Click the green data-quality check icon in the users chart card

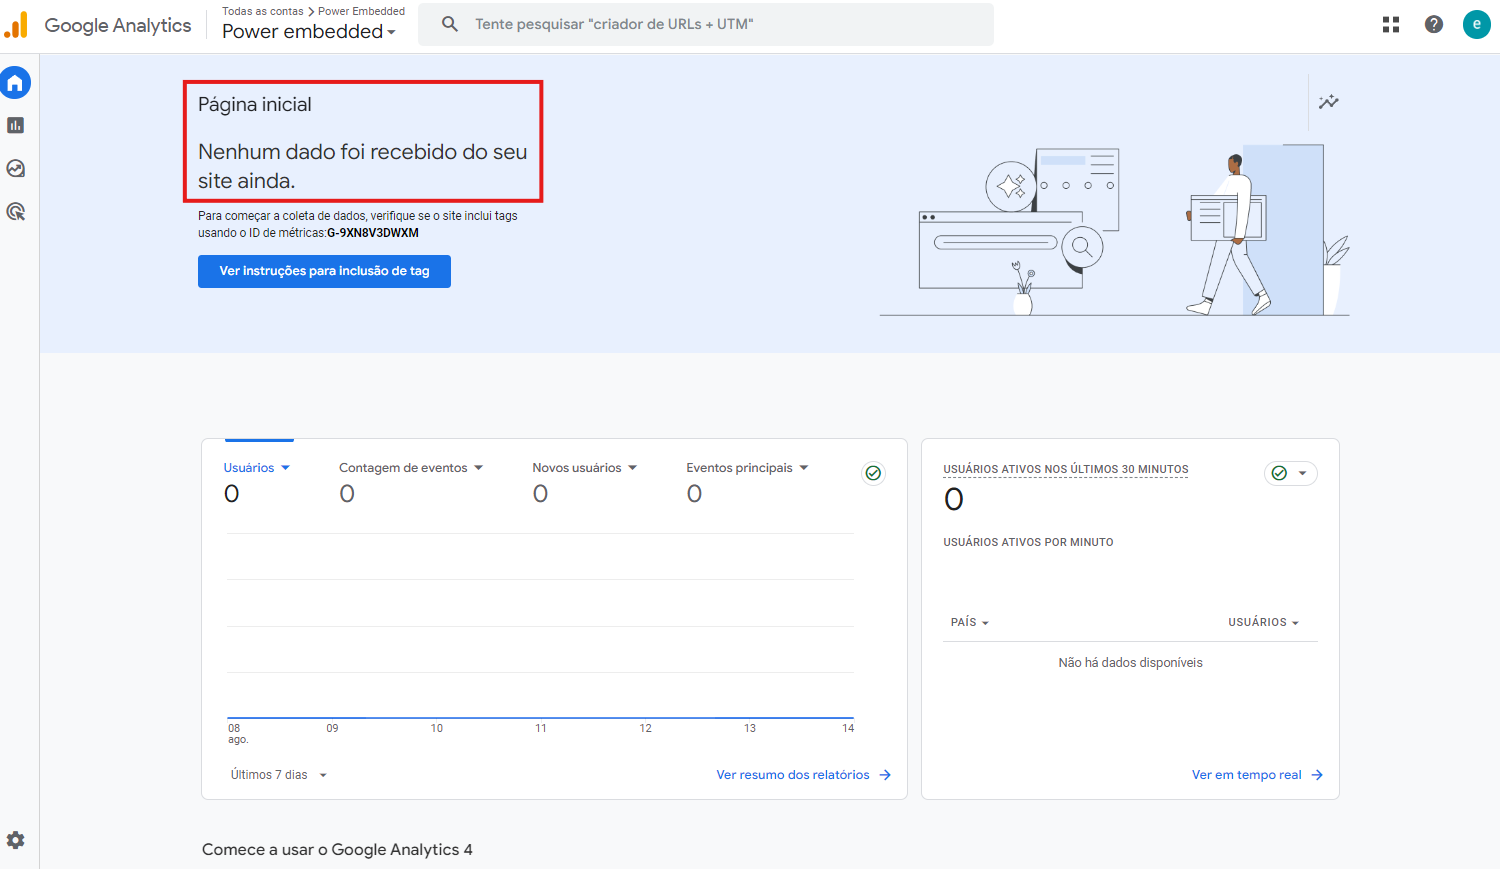[x=873, y=473]
